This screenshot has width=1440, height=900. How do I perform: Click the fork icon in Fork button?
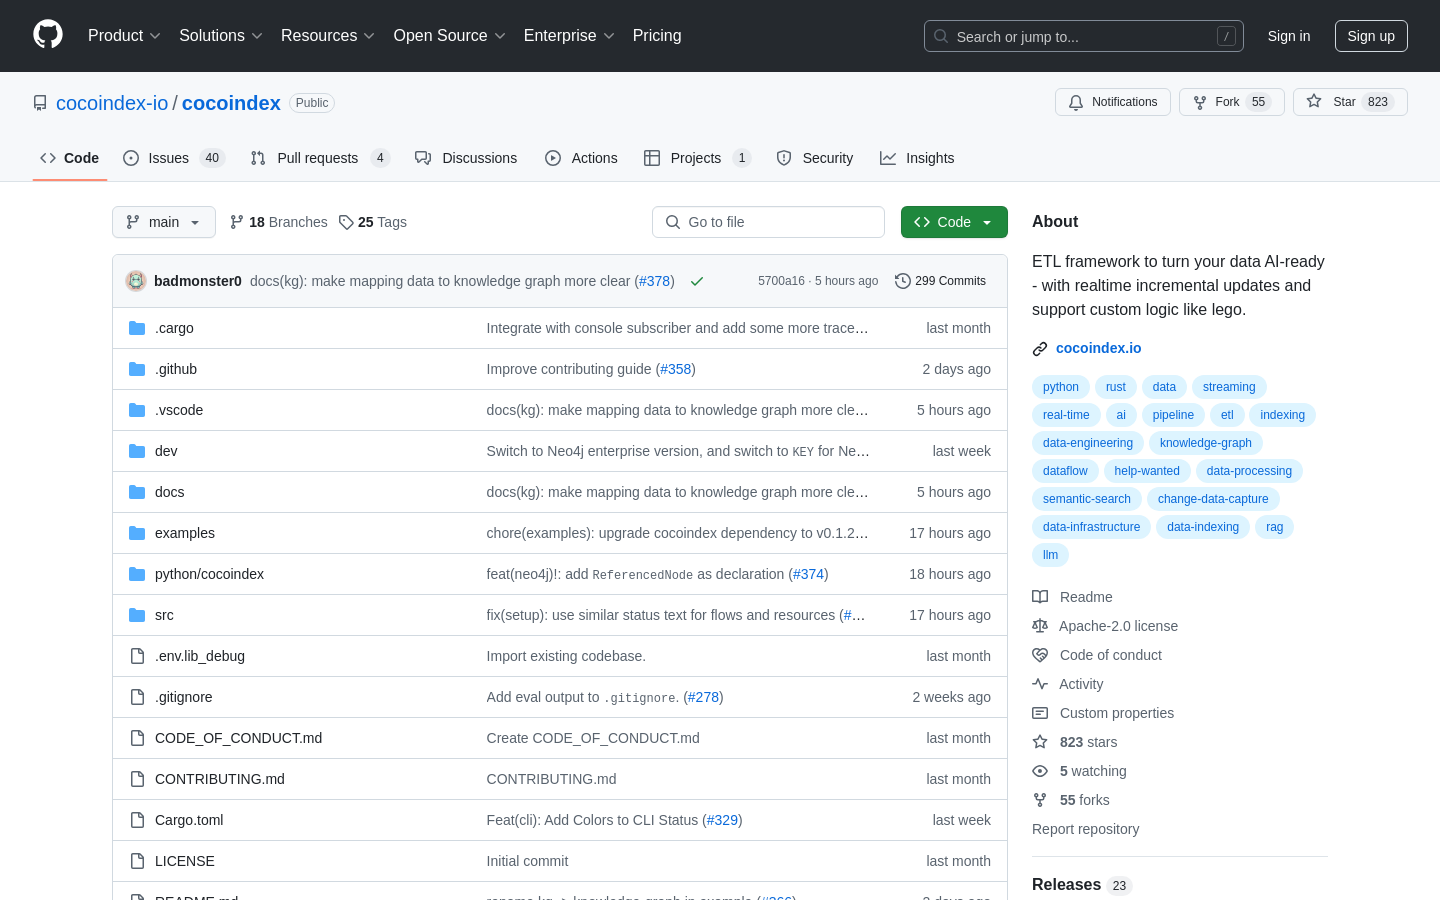coord(1200,102)
